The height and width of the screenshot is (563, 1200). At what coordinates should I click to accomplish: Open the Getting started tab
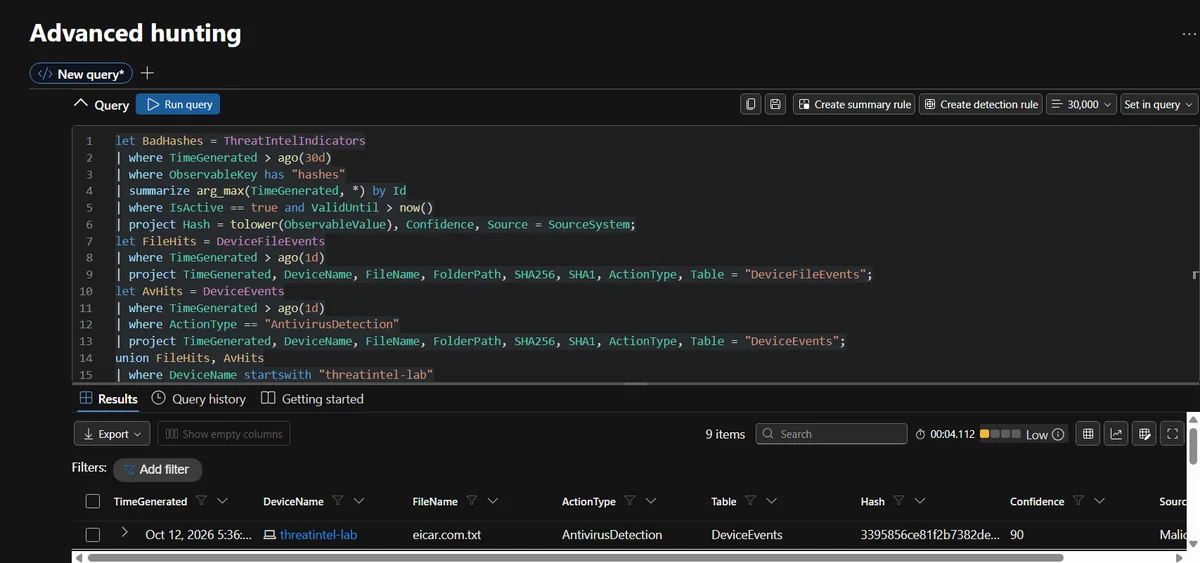[x=312, y=398]
